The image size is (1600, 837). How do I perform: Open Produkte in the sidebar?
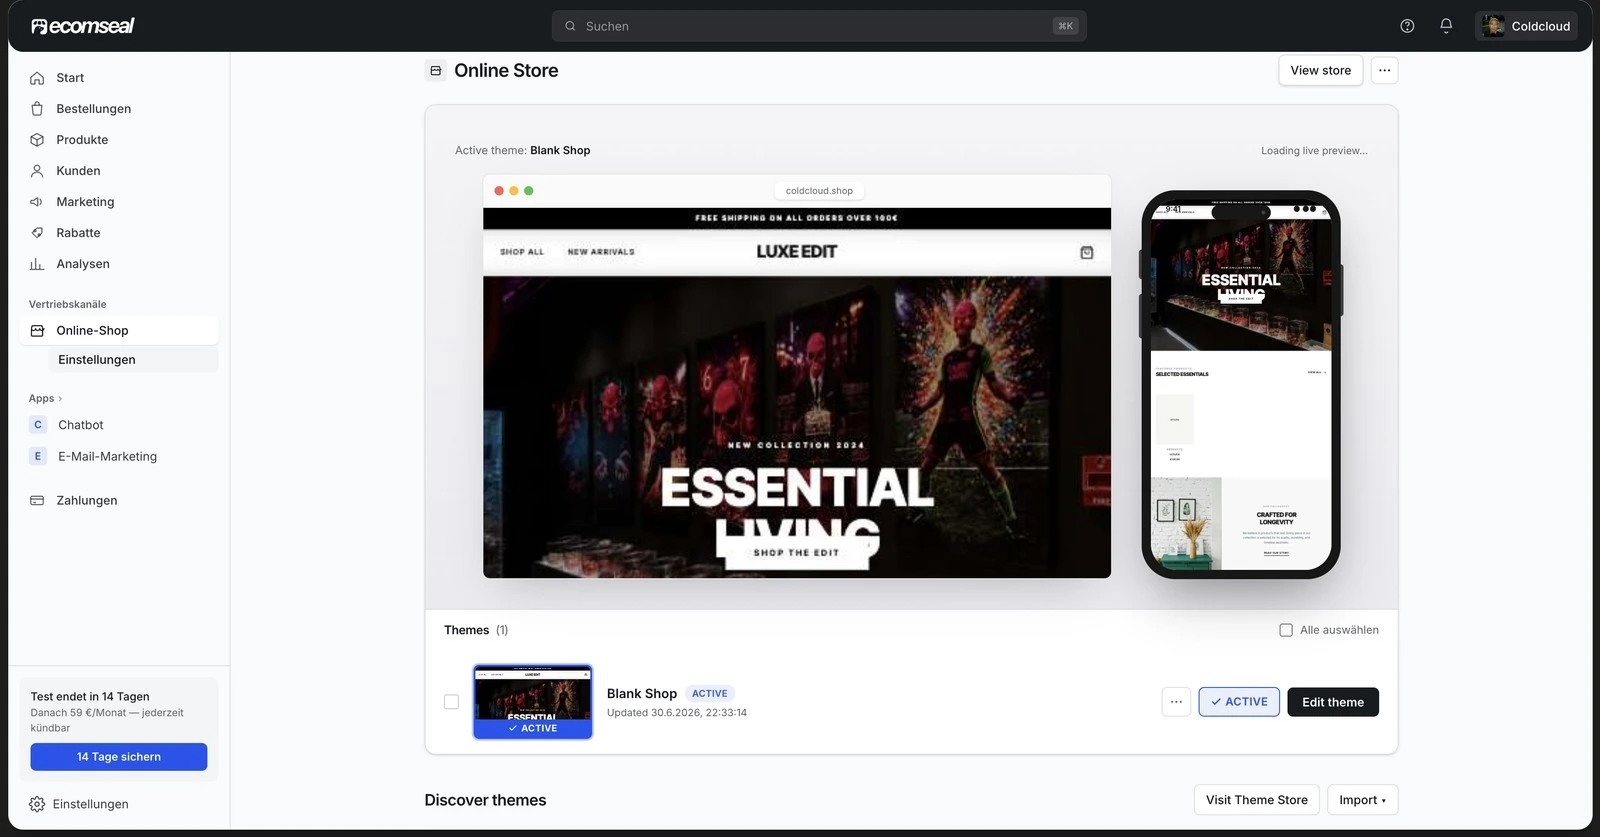(x=119, y=140)
